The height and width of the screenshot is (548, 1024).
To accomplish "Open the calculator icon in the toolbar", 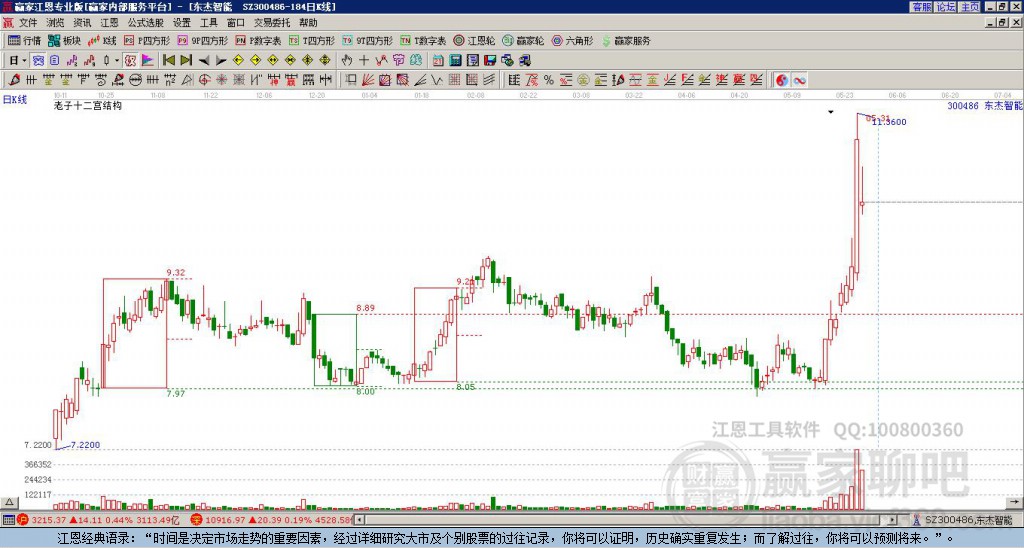I will coord(455,61).
